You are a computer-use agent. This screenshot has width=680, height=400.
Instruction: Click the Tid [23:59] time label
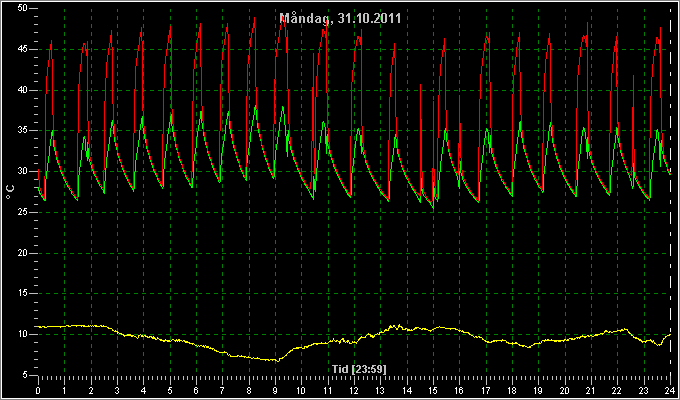[359, 369]
